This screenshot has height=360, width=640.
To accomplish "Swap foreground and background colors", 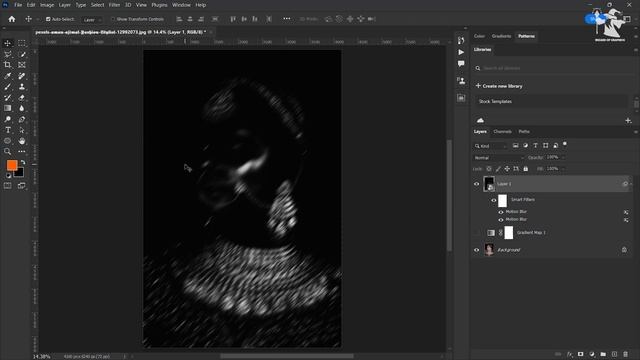I will pyautogui.click(x=23, y=162).
